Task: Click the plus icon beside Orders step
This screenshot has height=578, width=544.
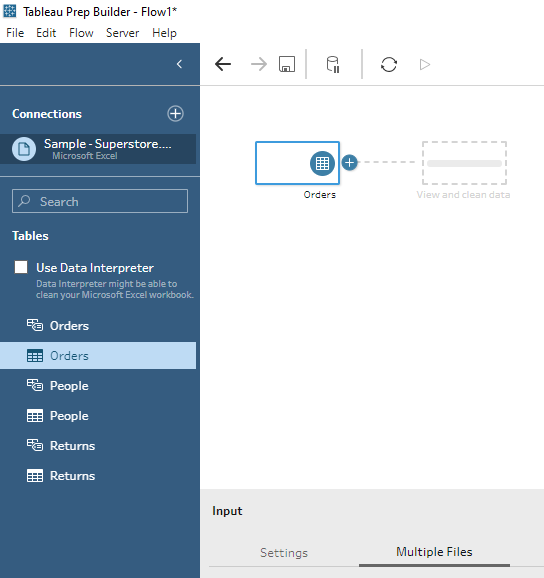Action: pyautogui.click(x=349, y=163)
